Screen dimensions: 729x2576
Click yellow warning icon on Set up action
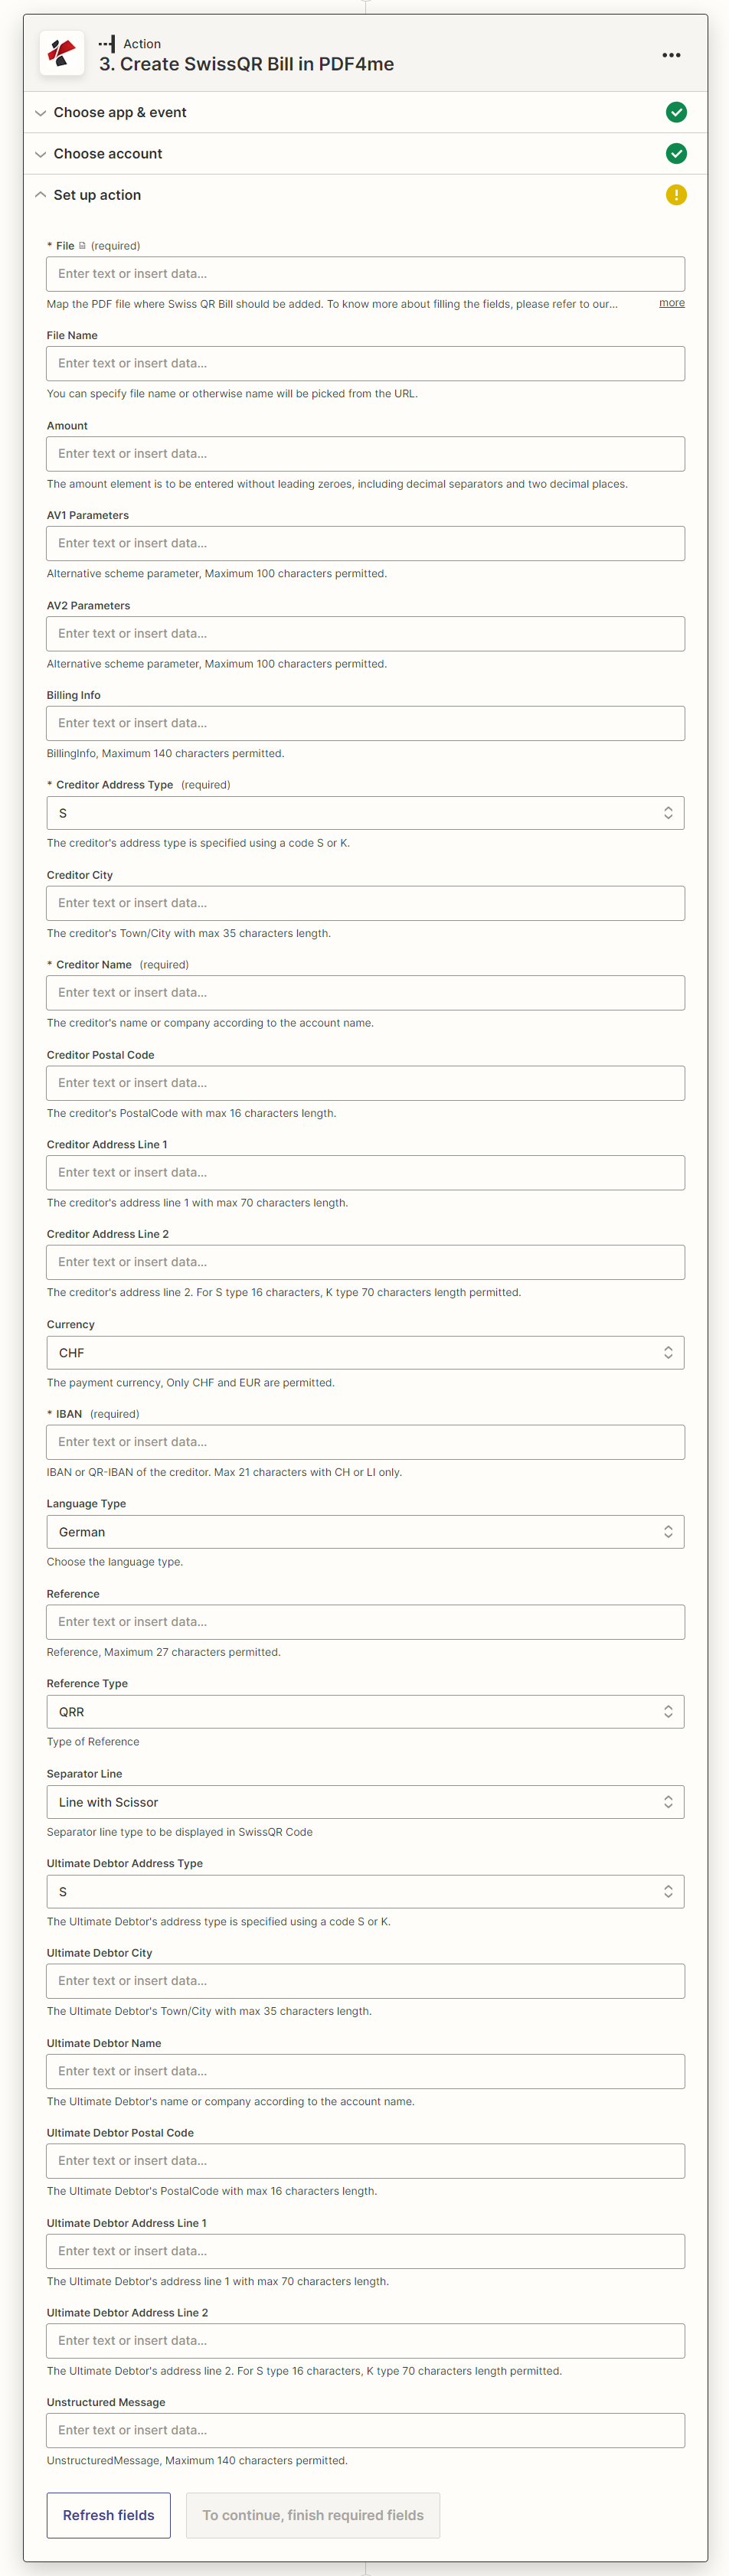(676, 195)
